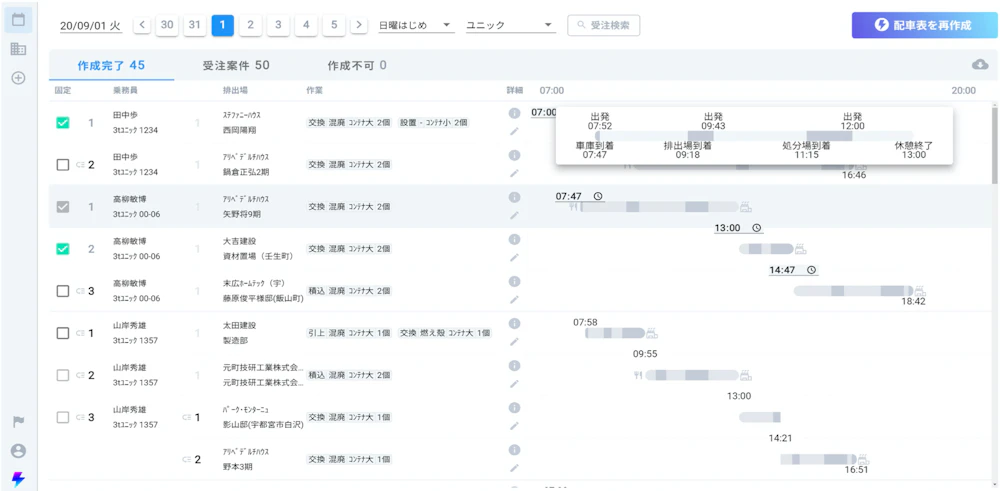Screen dimensions: 1000x491
Task: Select date 5 in the date picker
Action: (x=334, y=26)
